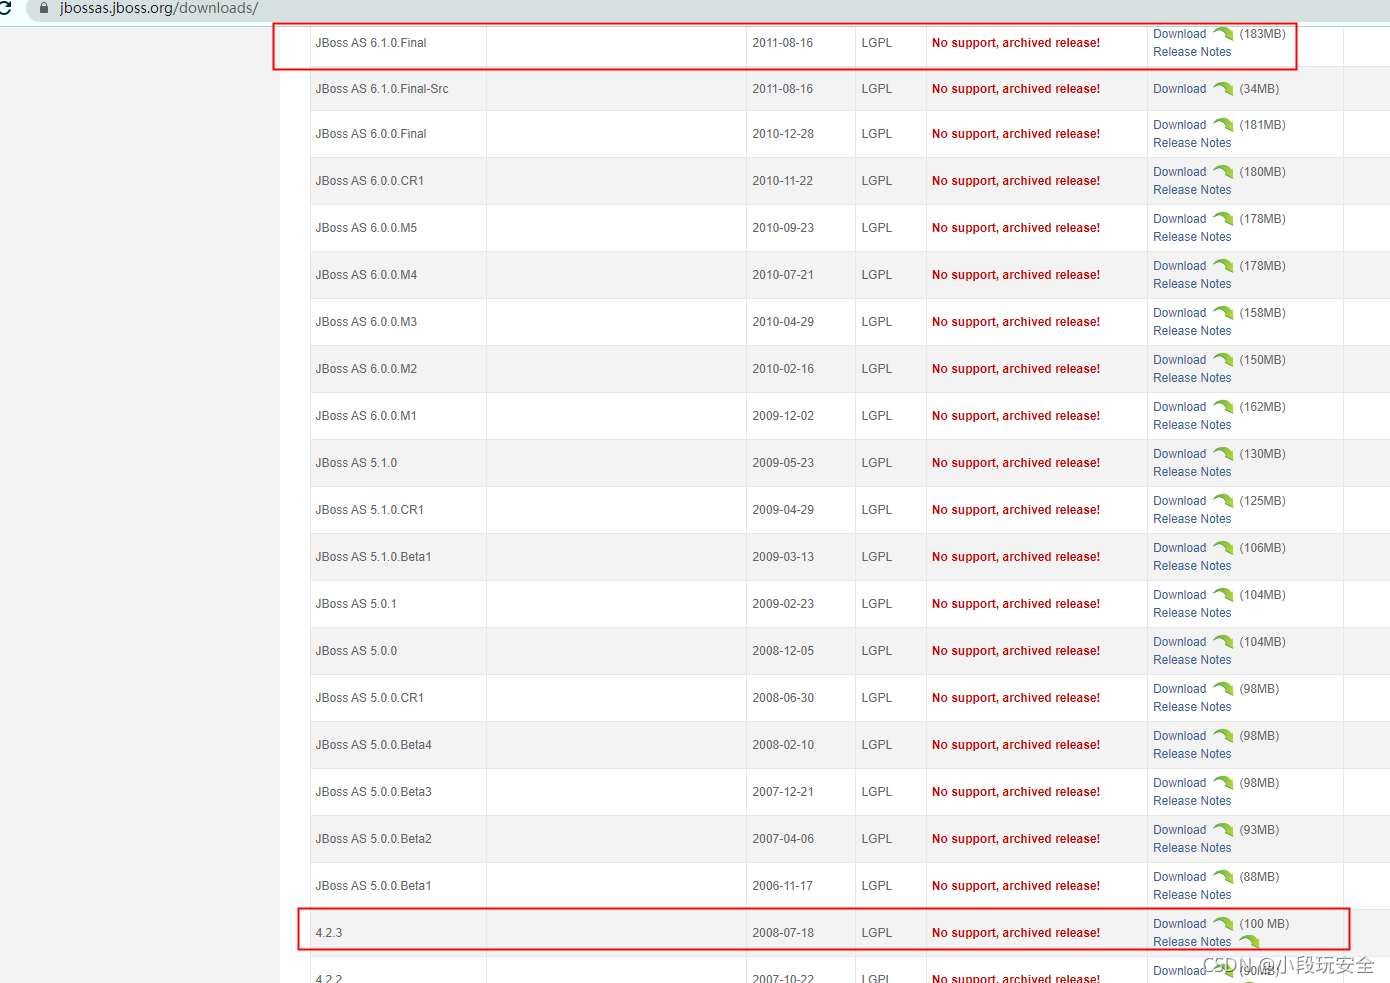Image resolution: width=1390 pixels, height=983 pixels.
Task: Click green download arrow for 5.0.0.Beta2
Action: coord(1223,830)
